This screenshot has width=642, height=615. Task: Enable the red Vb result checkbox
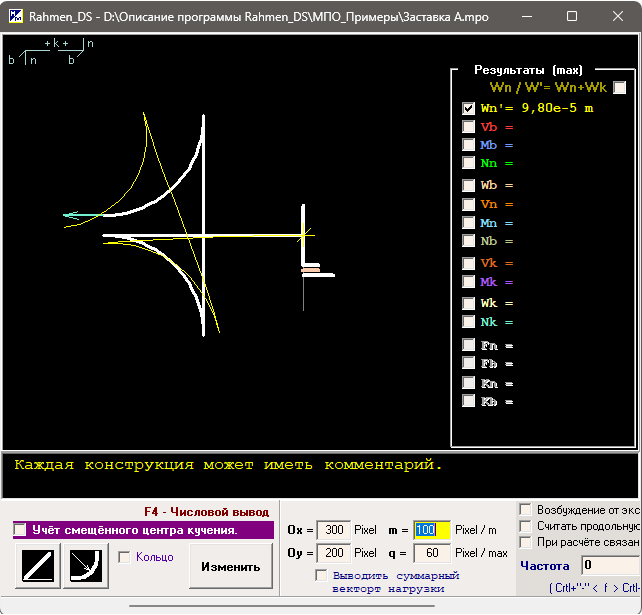pos(468,127)
